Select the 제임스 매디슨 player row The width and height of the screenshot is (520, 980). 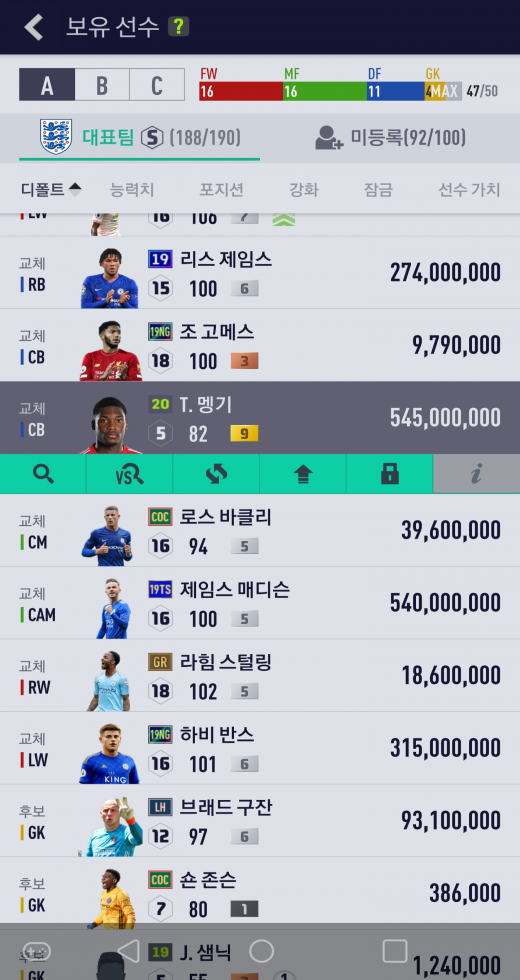point(260,603)
